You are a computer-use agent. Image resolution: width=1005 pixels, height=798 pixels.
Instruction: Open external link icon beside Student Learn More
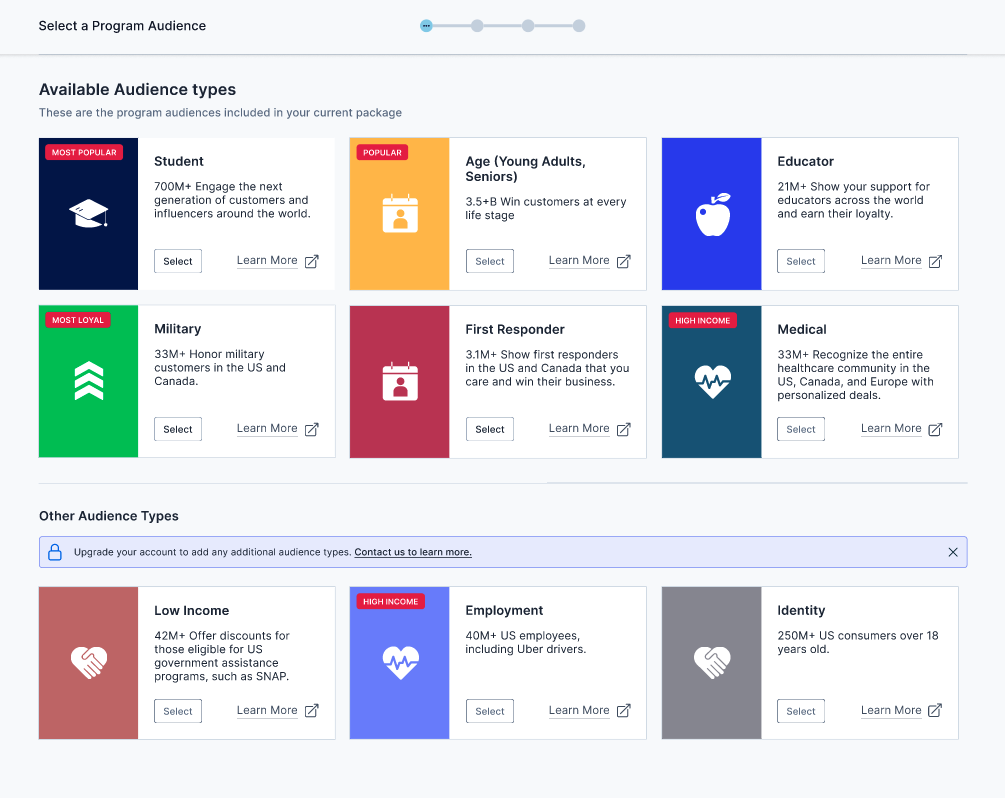pos(312,261)
